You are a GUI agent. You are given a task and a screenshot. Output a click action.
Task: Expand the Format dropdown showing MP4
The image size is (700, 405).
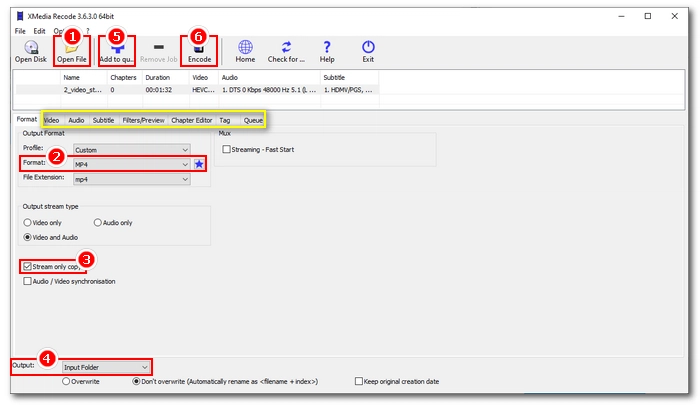coord(132,164)
